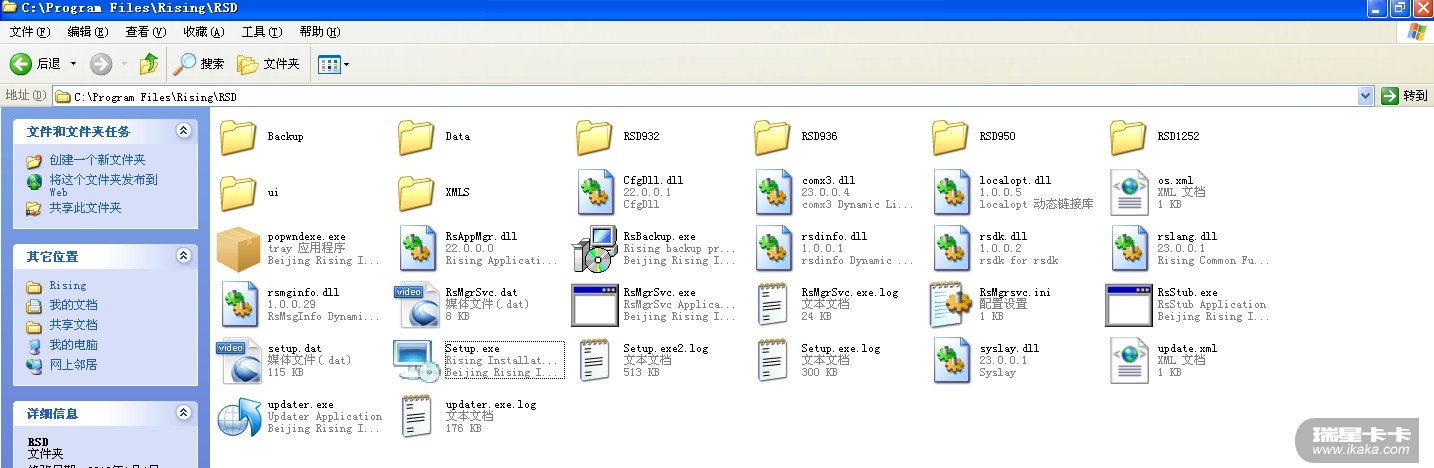Select the comx3.dll file icon
Viewport: 1434px width, 468px height.
[x=774, y=193]
